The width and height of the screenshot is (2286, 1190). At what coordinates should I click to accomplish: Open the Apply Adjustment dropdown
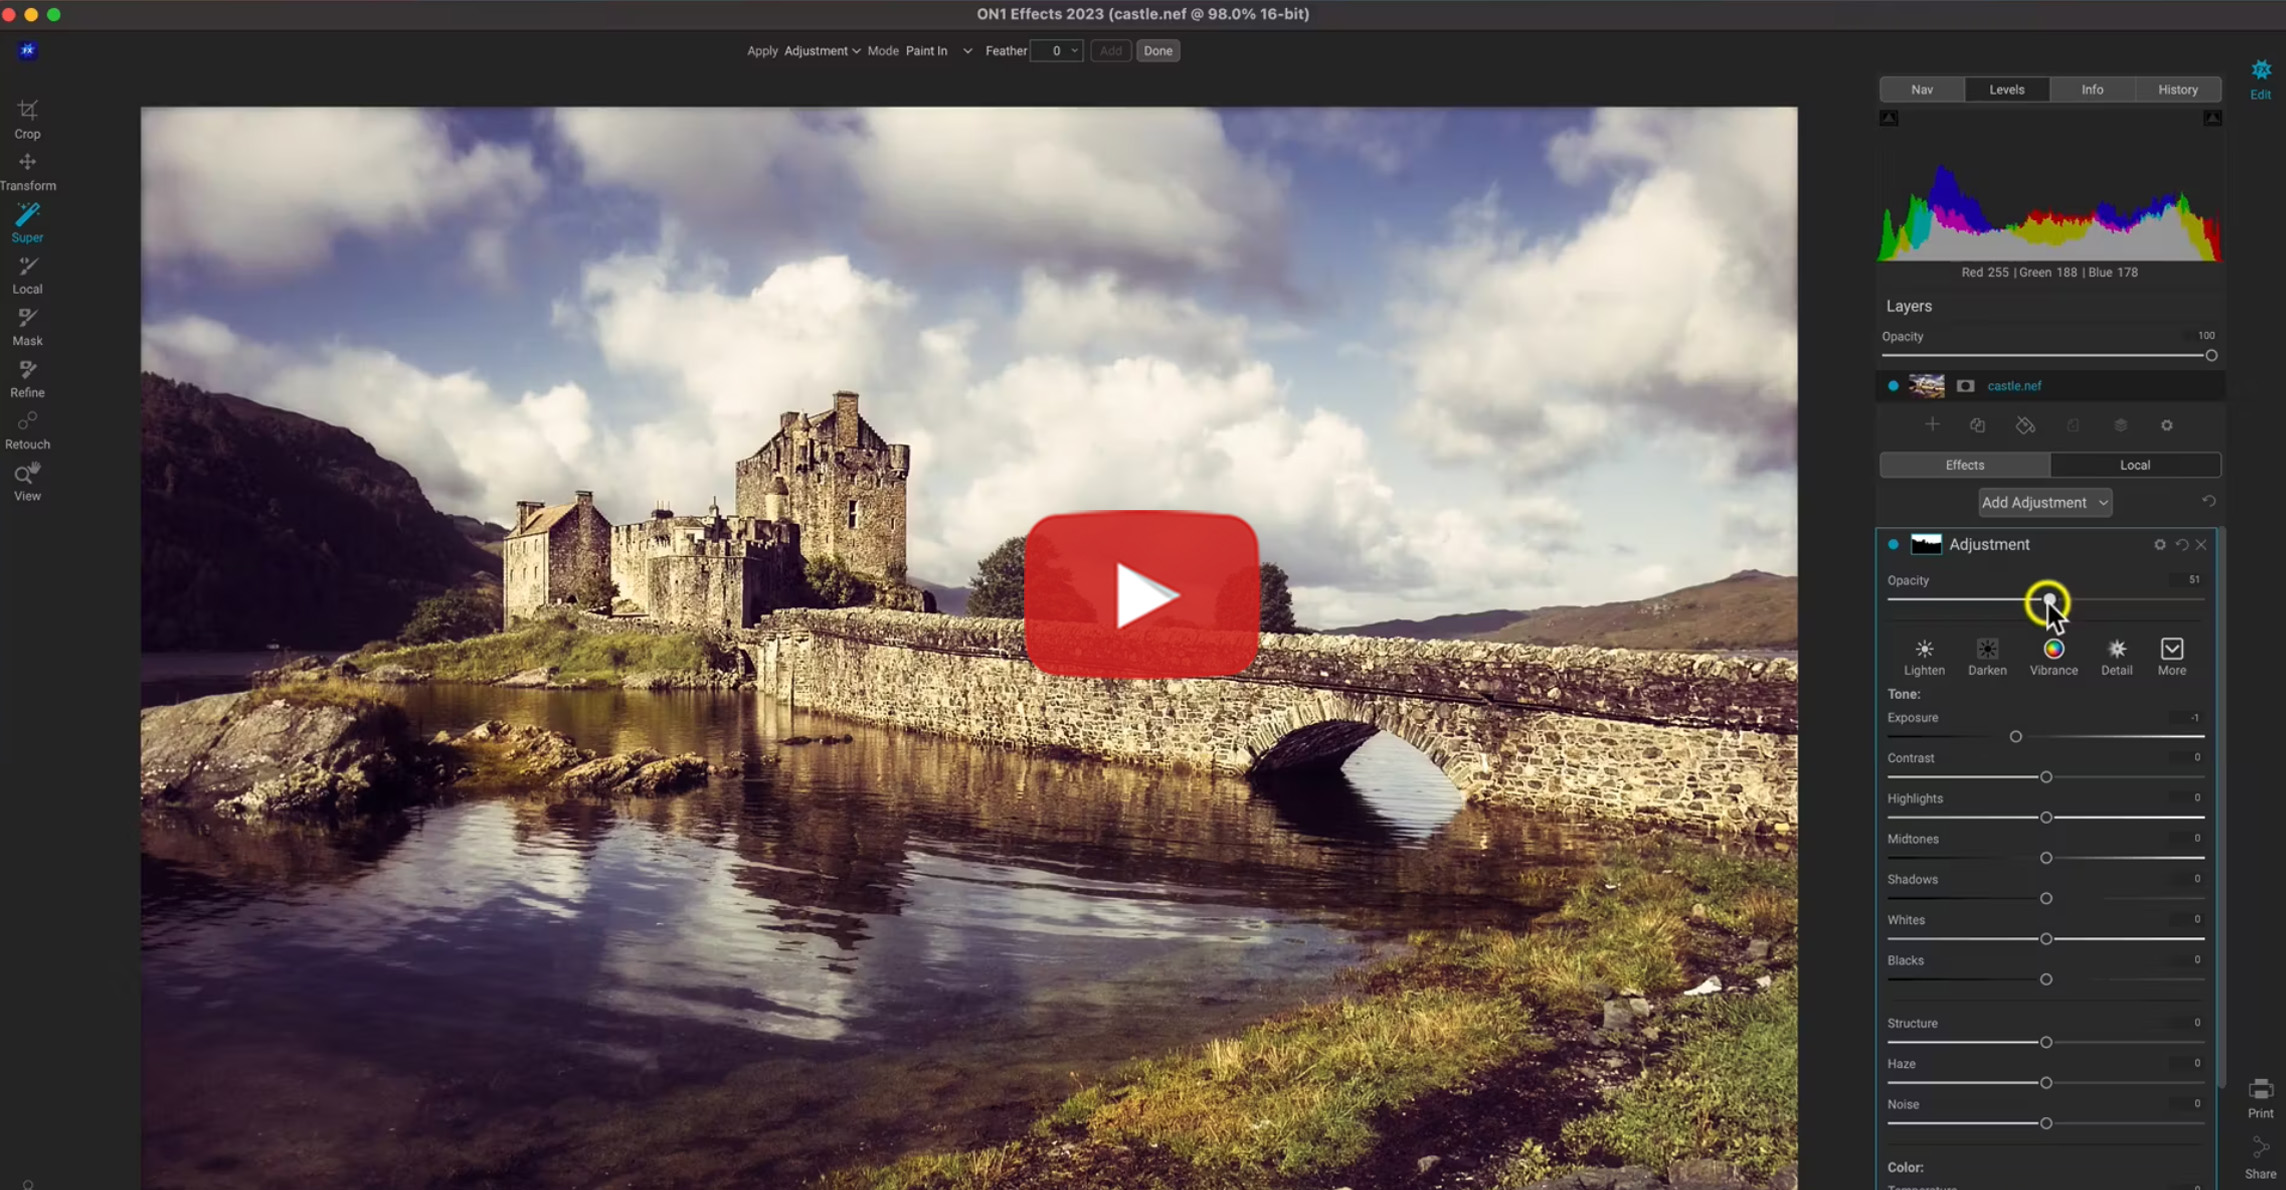pos(822,51)
